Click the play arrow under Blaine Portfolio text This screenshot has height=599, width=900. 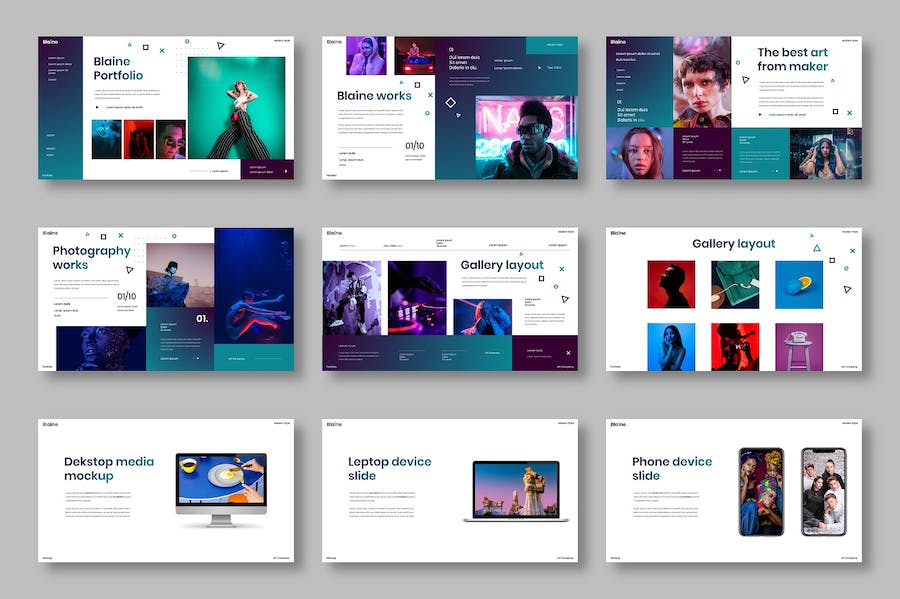pos(97,106)
